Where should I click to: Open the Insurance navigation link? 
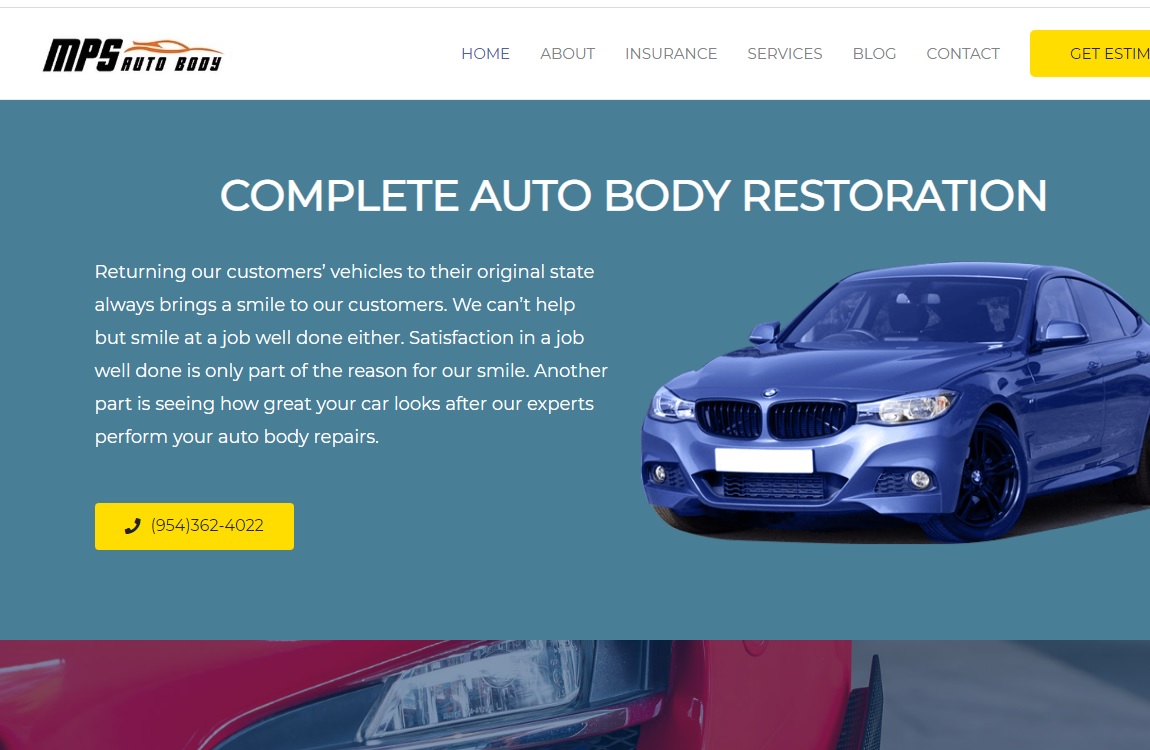[670, 54]
